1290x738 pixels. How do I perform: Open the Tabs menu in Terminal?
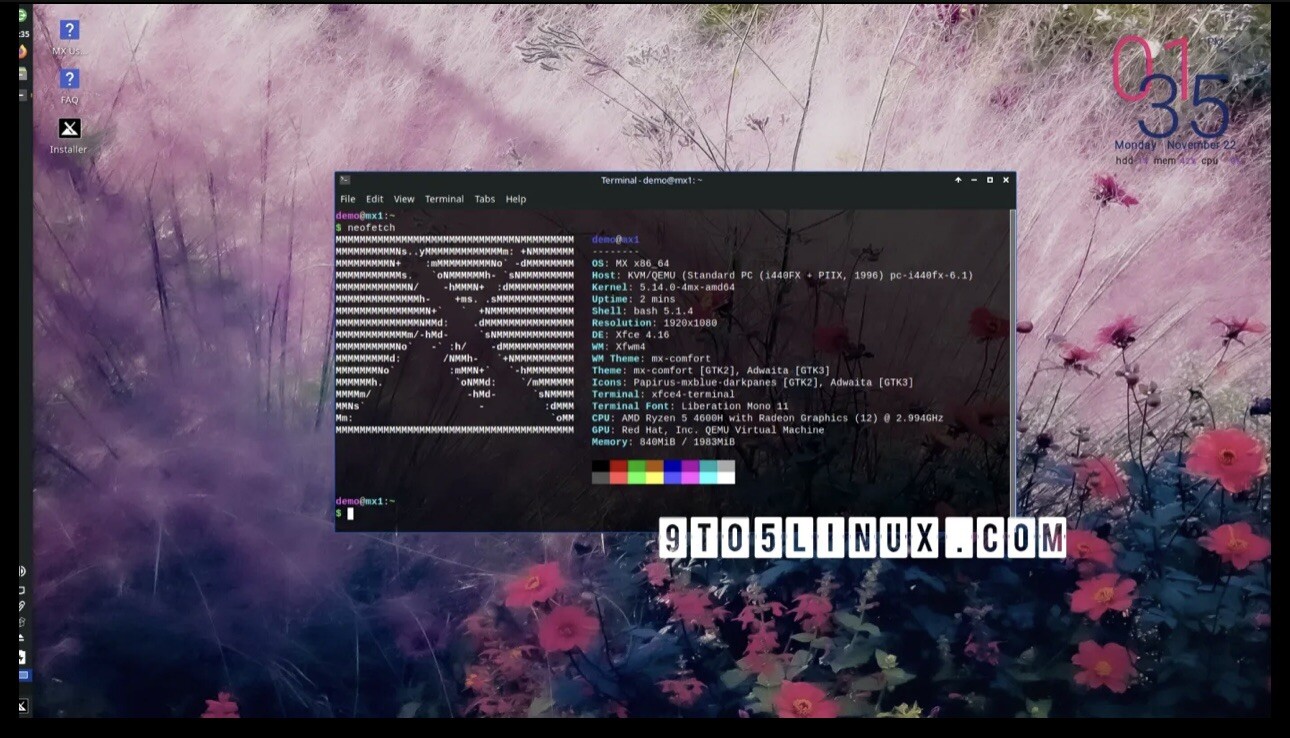485,199
